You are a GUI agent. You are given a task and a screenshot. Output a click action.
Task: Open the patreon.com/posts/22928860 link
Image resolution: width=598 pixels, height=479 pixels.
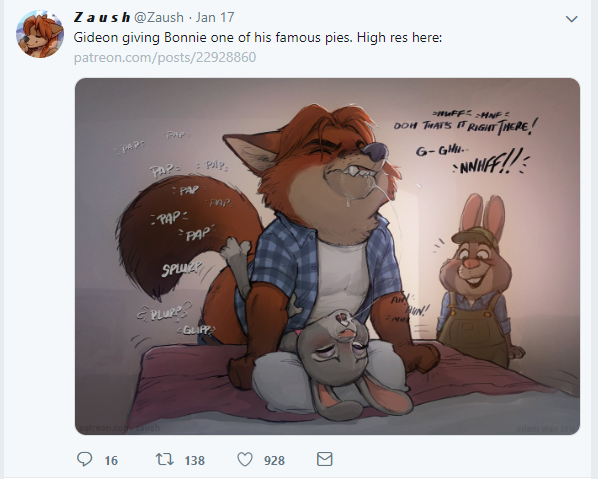165,57
